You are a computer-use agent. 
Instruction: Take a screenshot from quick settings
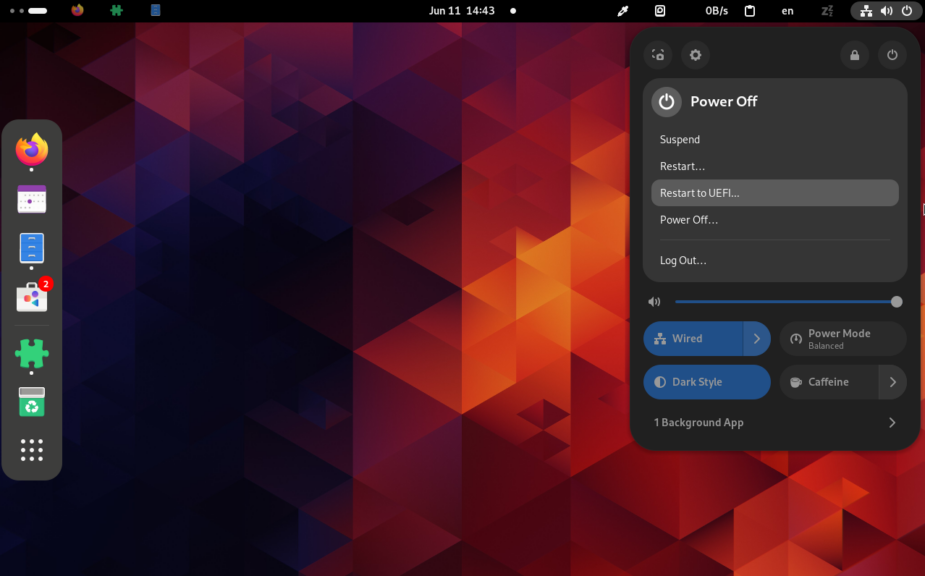pos(658,55)
